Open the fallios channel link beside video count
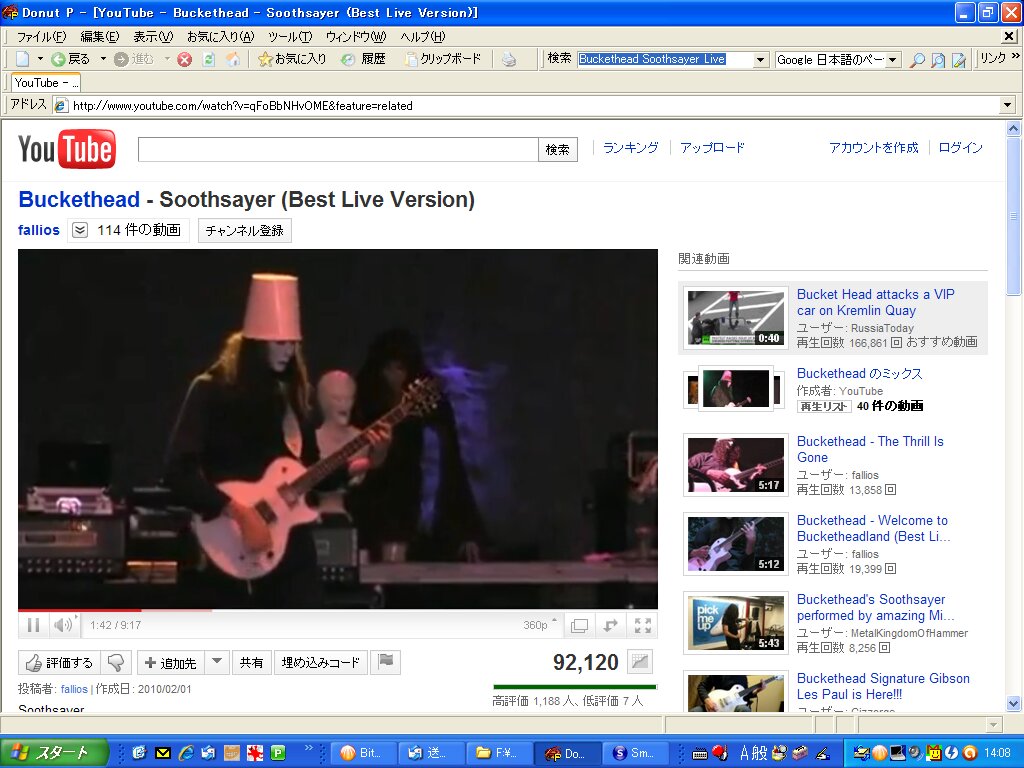 (39, 230)
